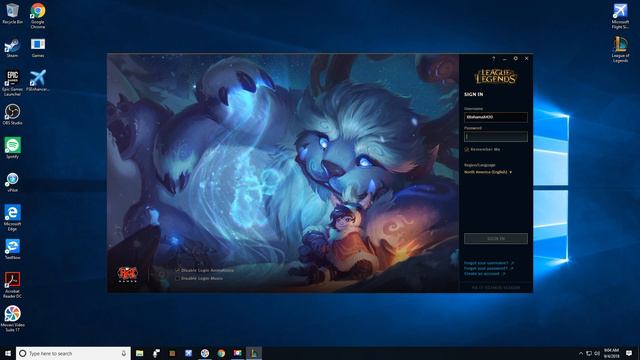Screen dimensions: 640x360
Task: Open the Games folder desktop icon
Action: 38,48
